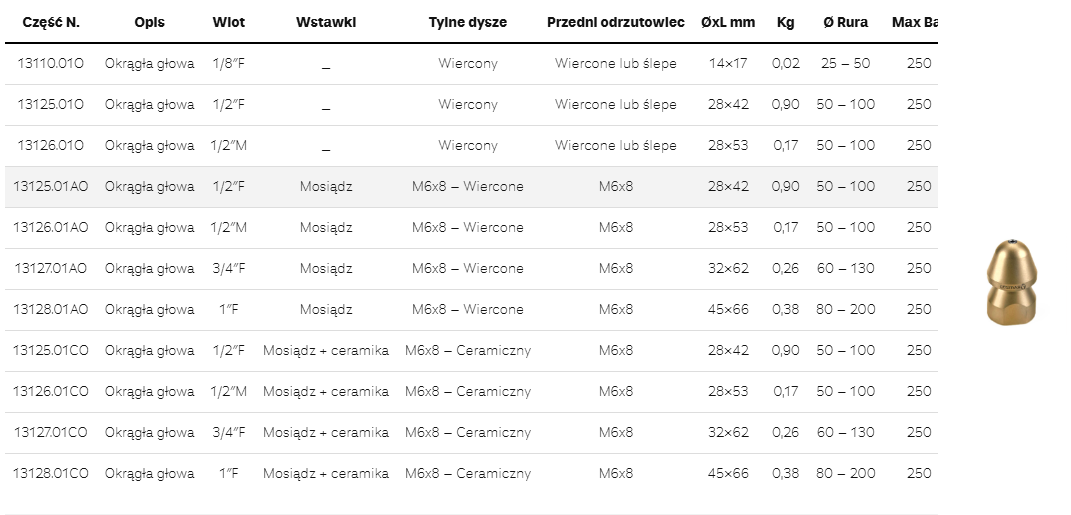Select part number 13126.01AO

pyautogui.click(x=50, y=228)
